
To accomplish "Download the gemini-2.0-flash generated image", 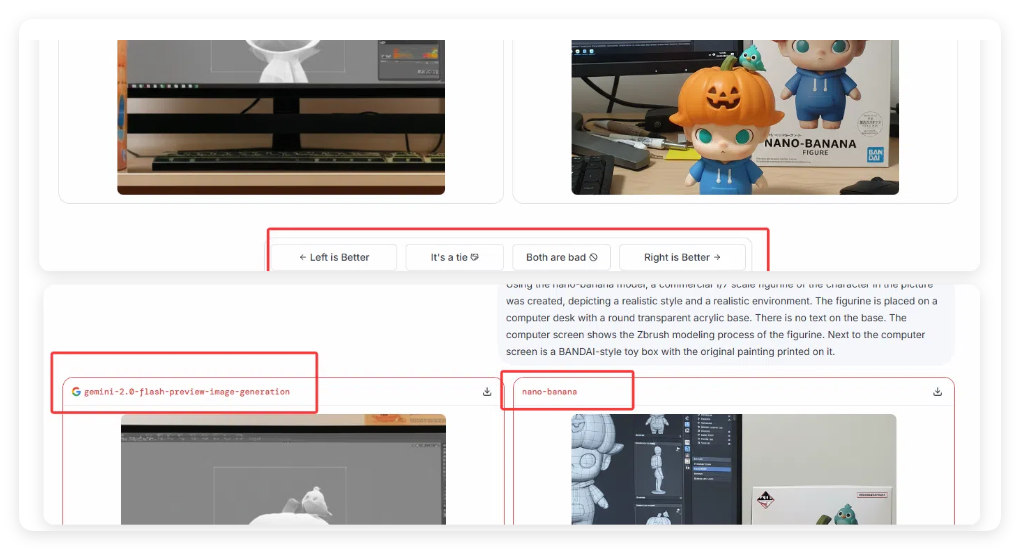I will click(x=487, y=392).
